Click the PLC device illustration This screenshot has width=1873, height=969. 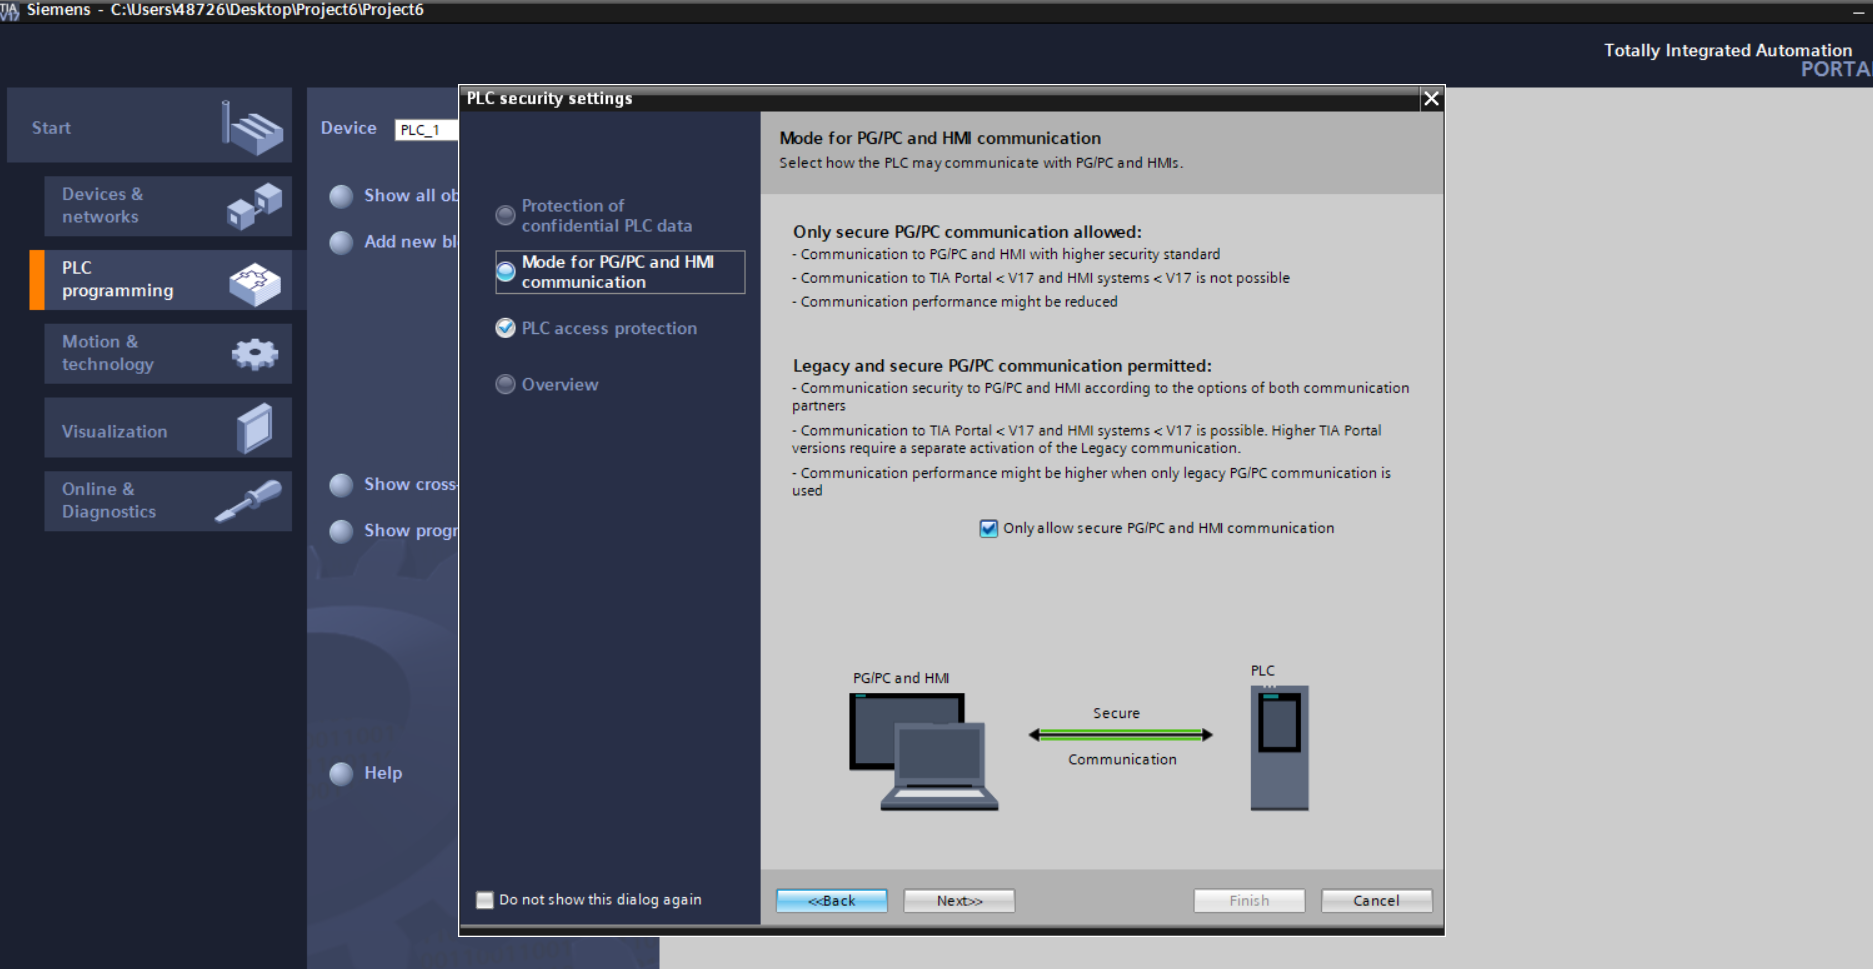coord(1279,747)
